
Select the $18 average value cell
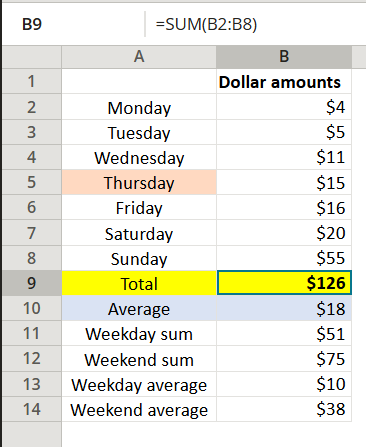click(284, 308)
